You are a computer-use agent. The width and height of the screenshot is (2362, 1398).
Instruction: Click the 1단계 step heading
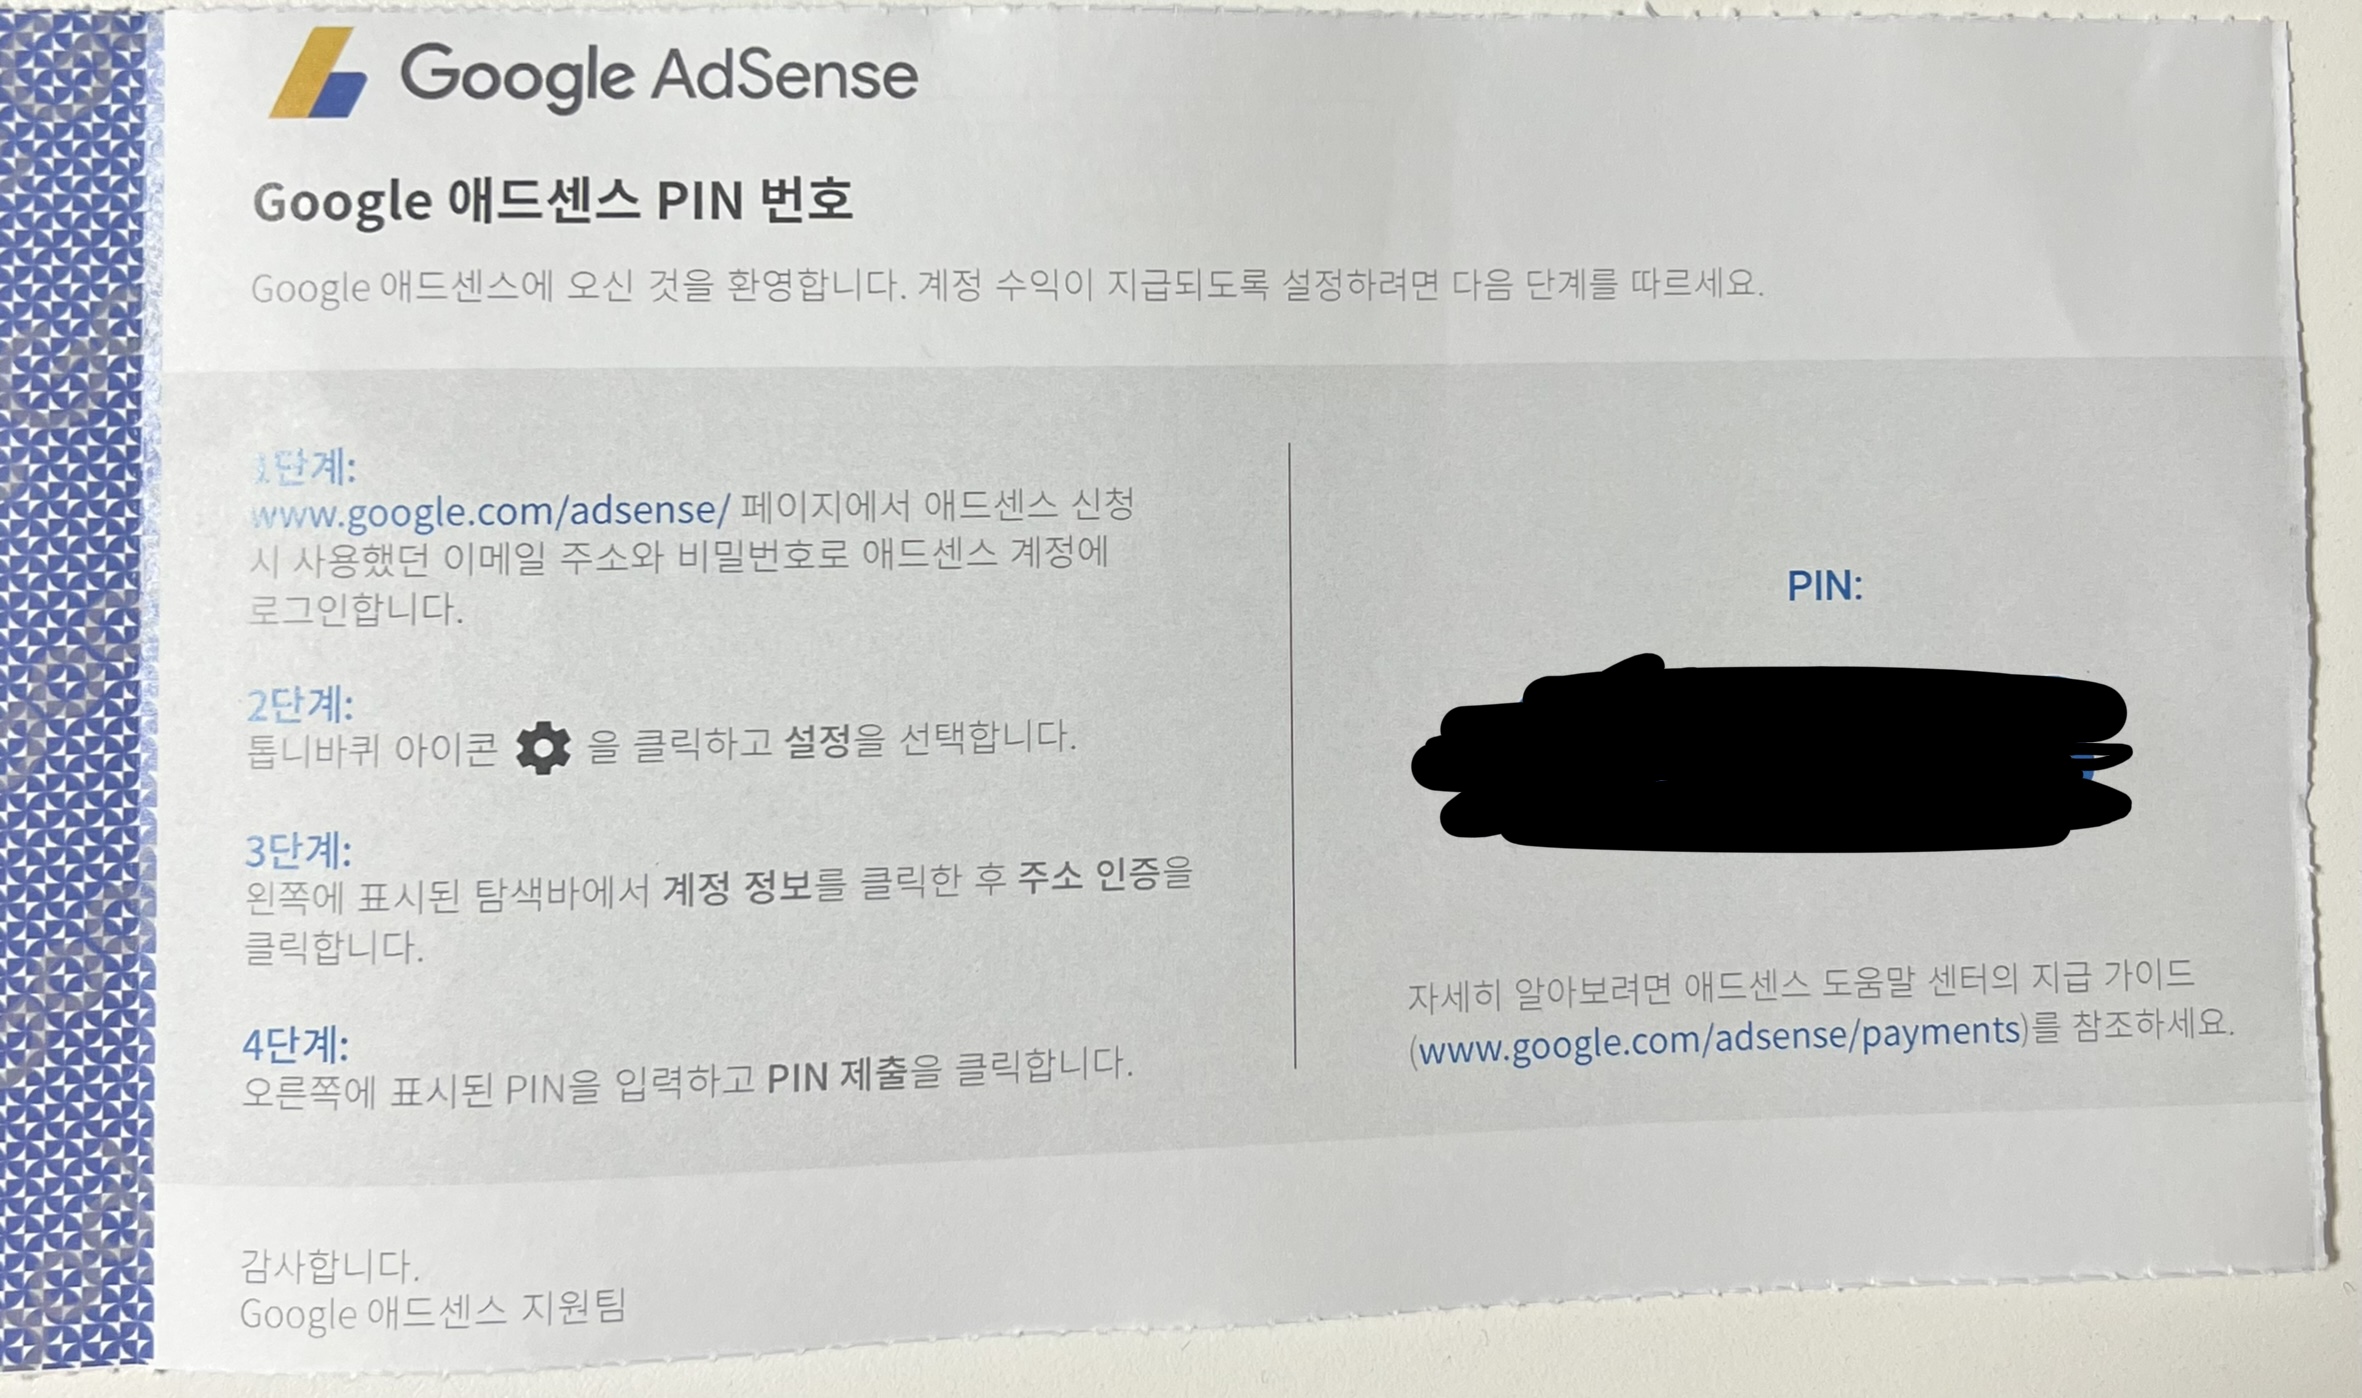coord(304,468)
